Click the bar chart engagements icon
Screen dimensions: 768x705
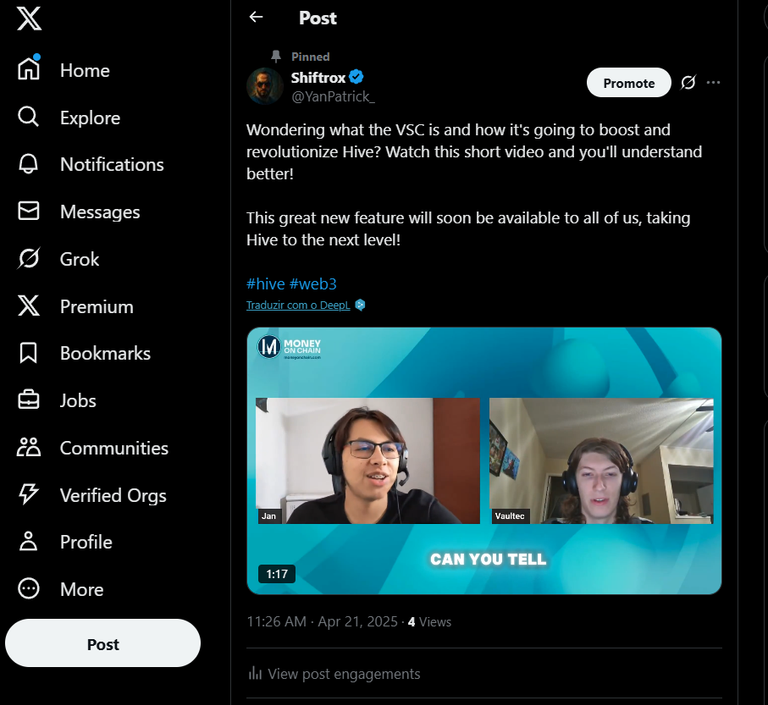(x=255, y=673)
